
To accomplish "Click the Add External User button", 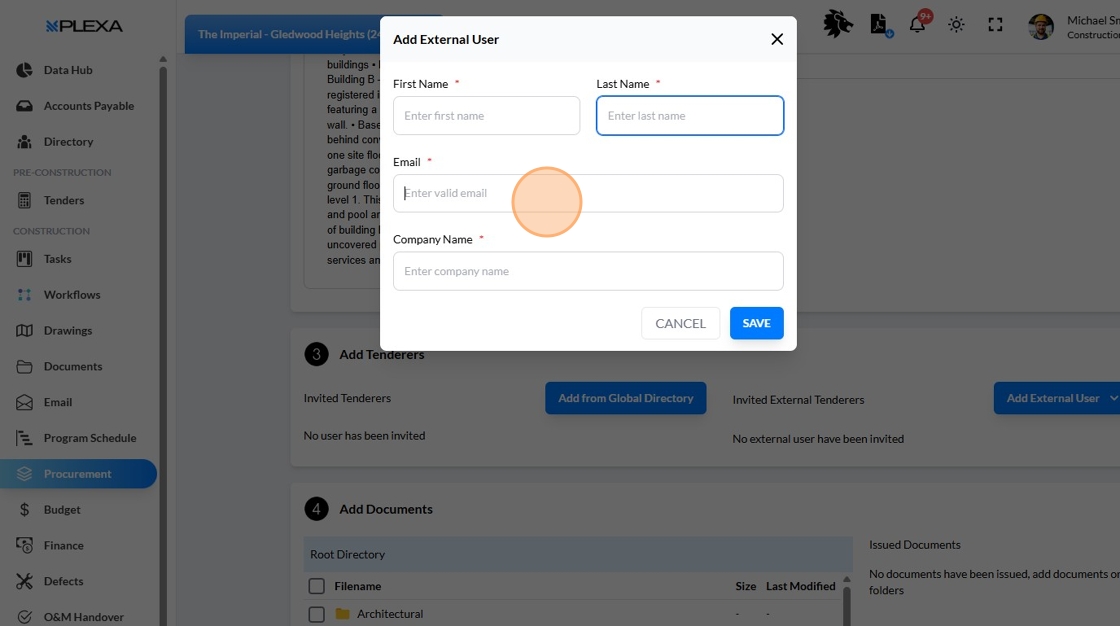I will click(1052, 398).
